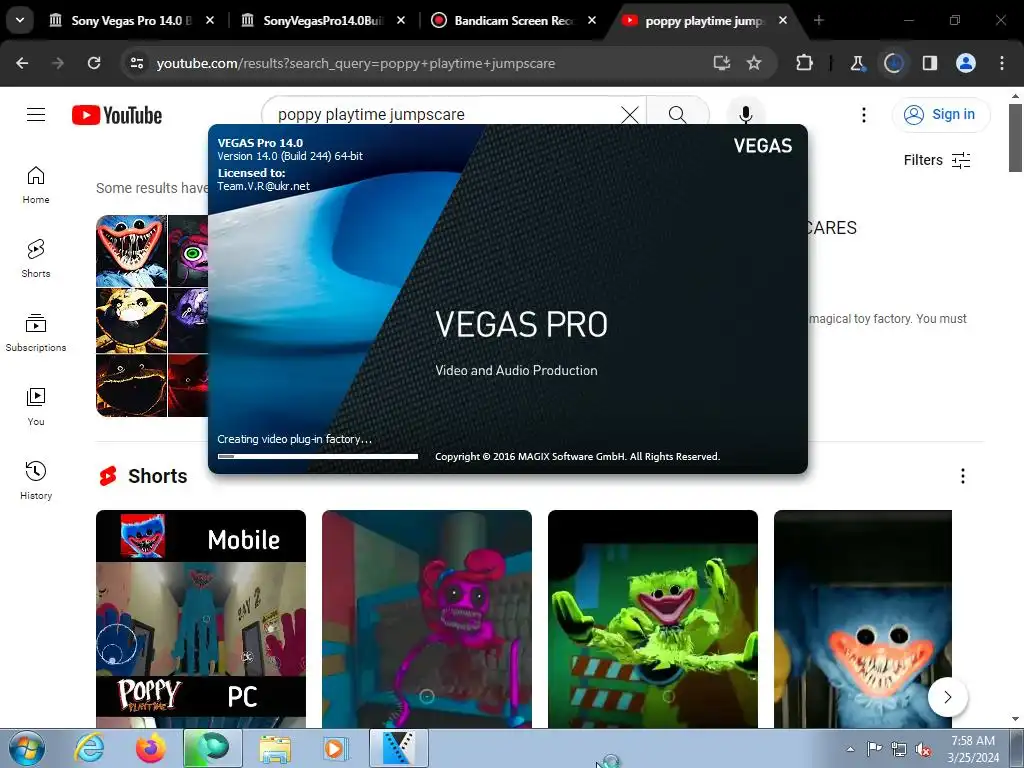Open Action Center flag icon

click(x=874, y=749)
